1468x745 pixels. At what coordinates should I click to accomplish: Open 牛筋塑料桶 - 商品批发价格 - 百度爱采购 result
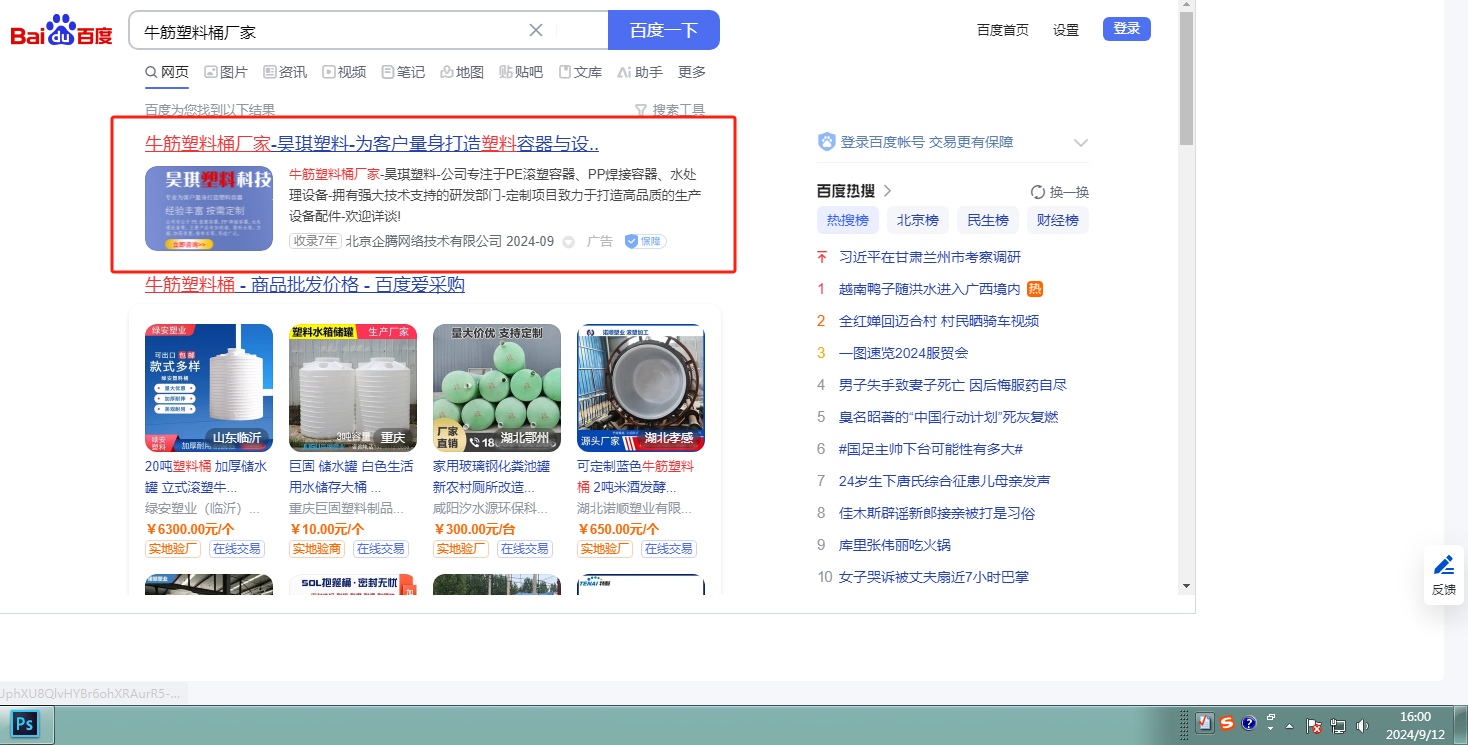[305, 285]
